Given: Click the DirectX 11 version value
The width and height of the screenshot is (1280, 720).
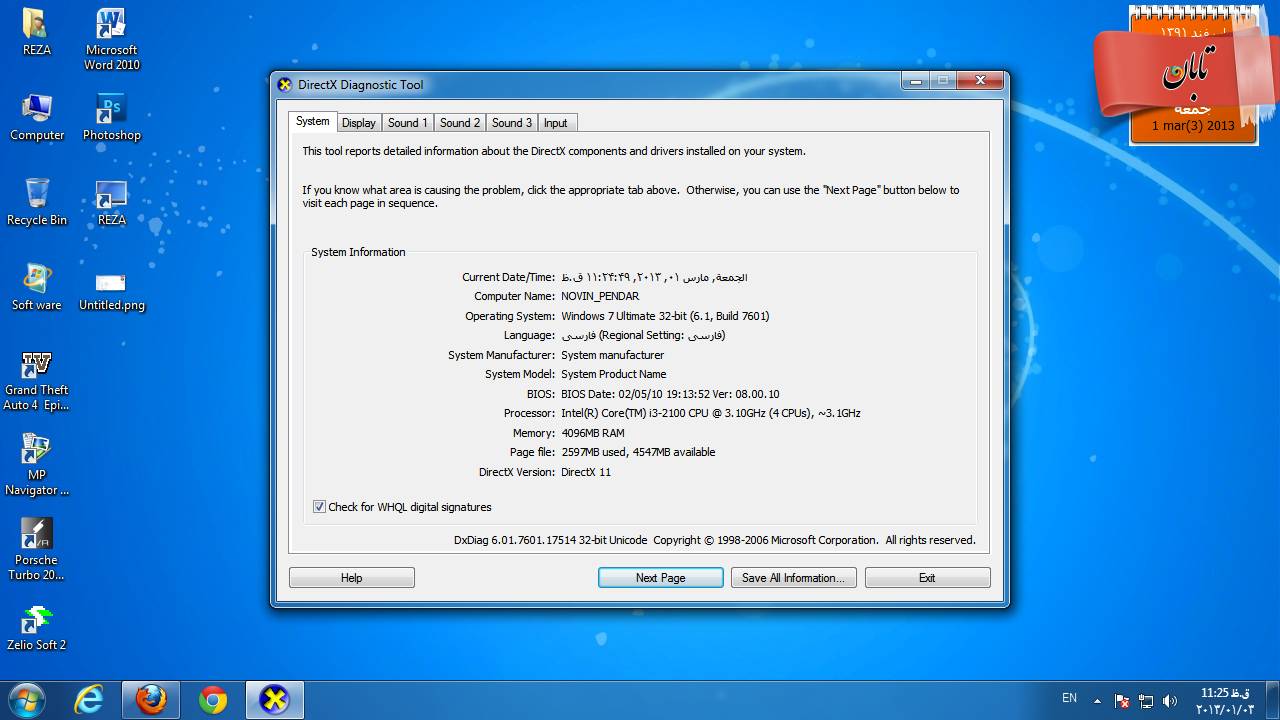Looking at the screenshot, I should point(586,472).
